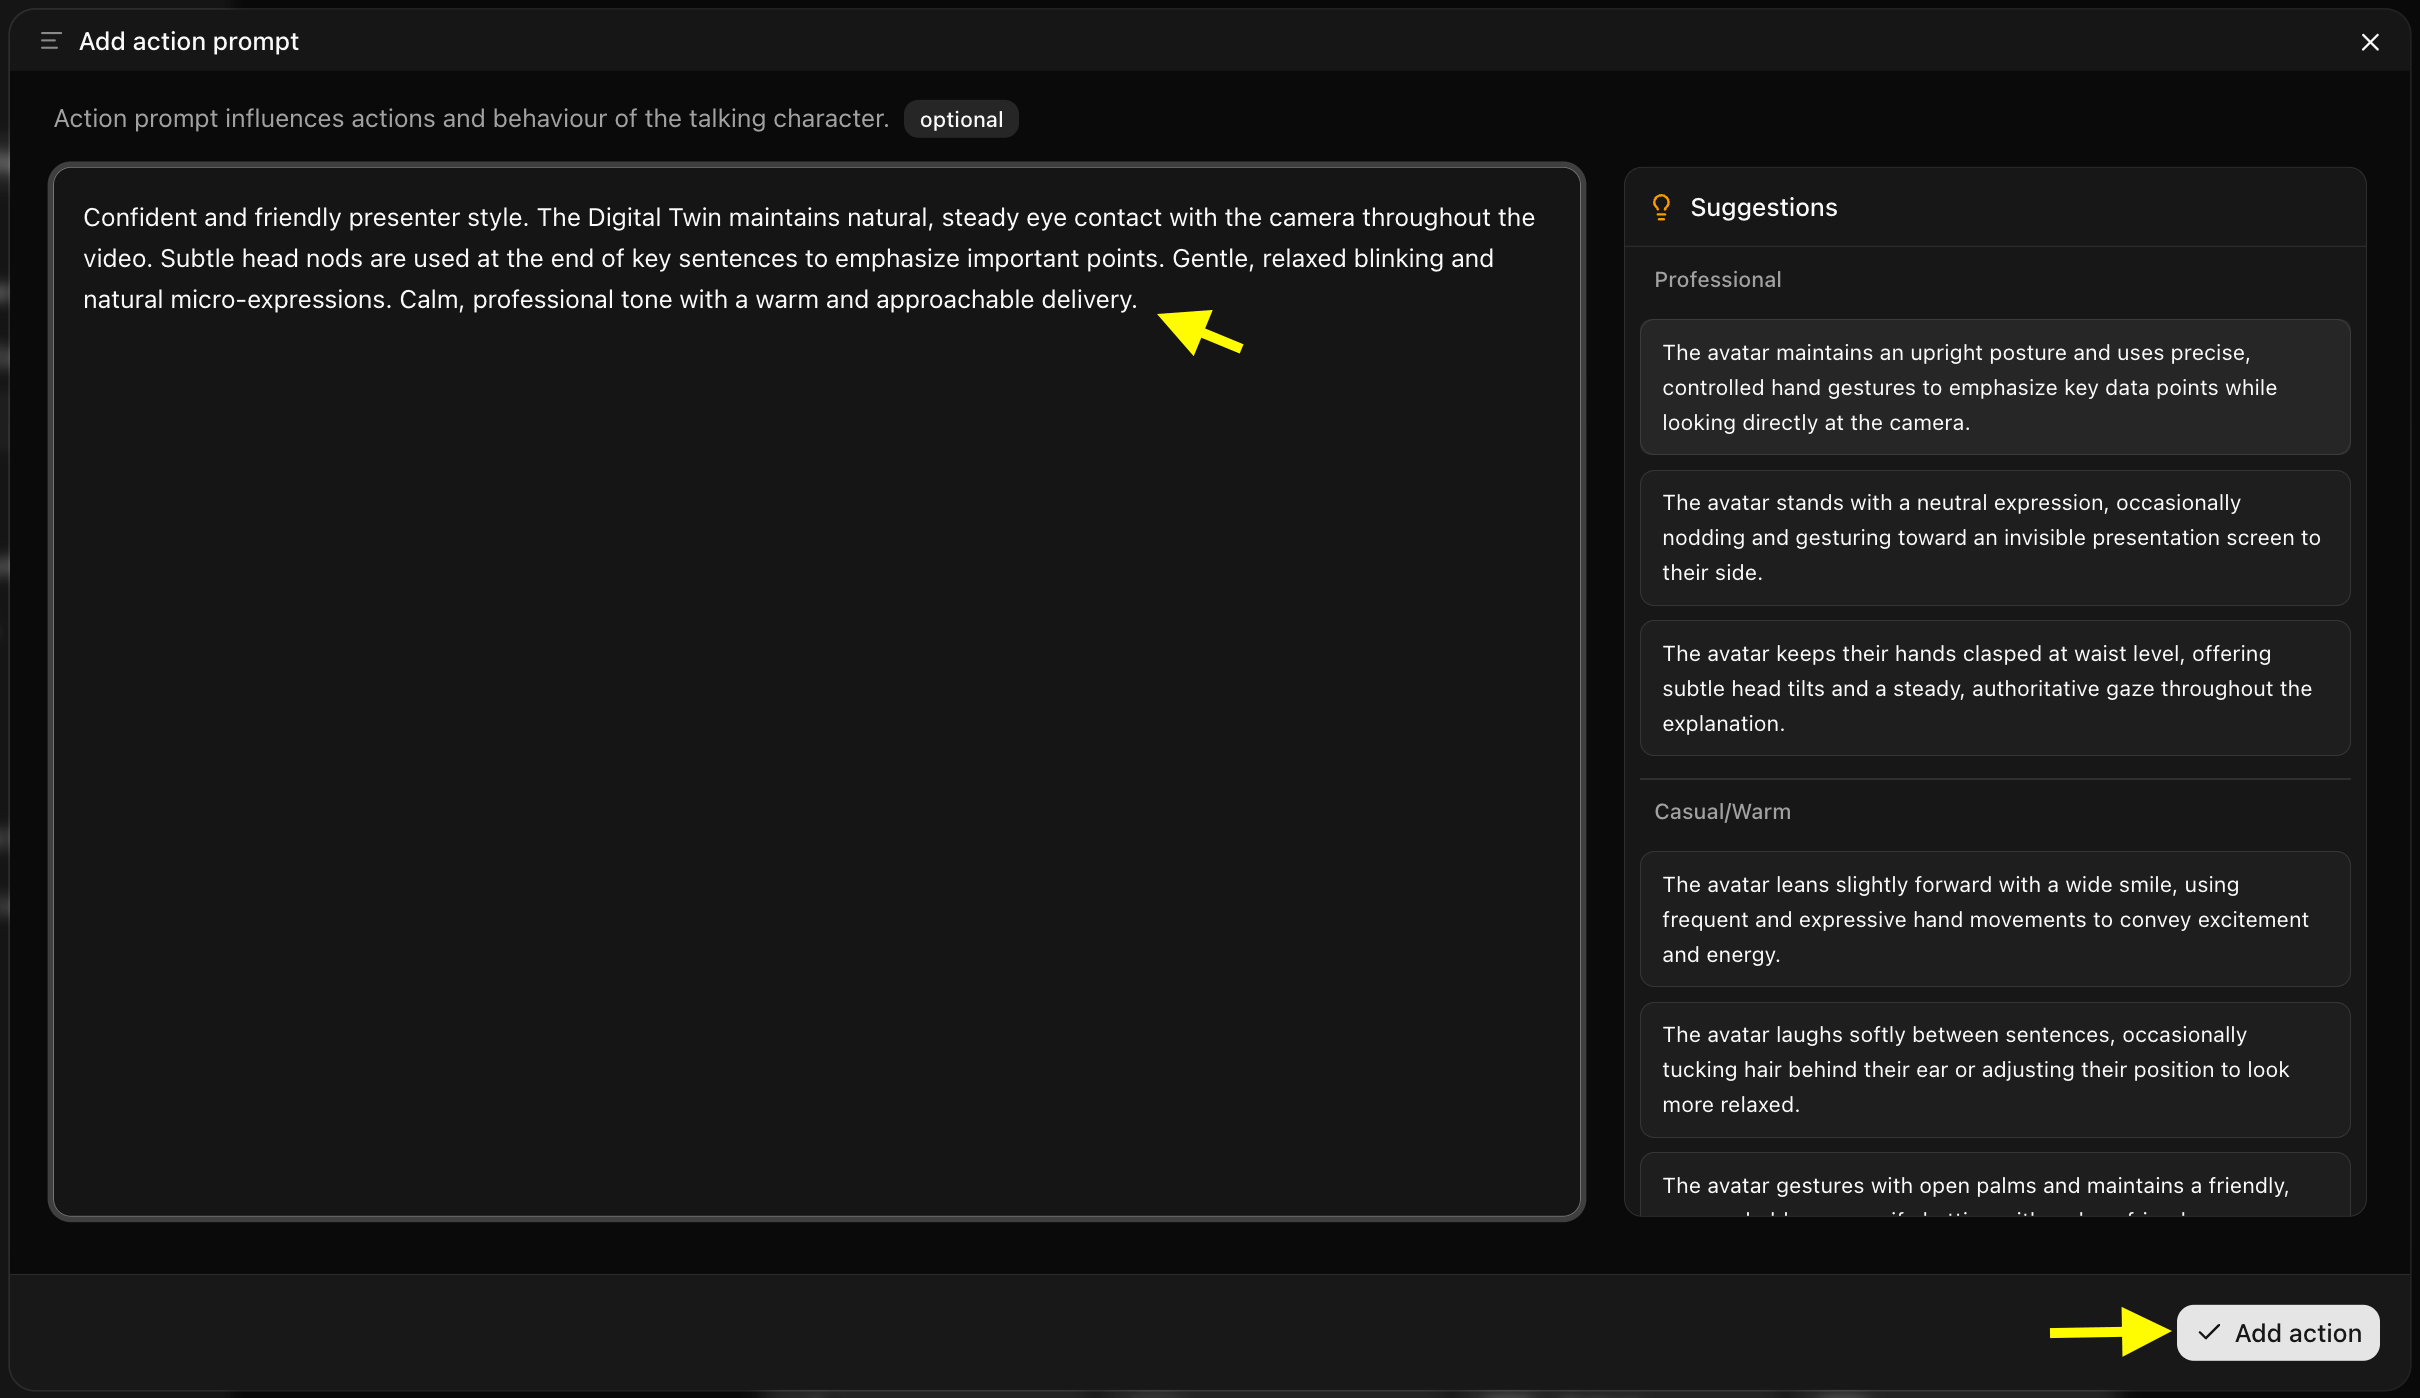Click the action prompt description sentence
Image resolution: width=2420 pixels, height=1398 pixels.
[471, 118]
